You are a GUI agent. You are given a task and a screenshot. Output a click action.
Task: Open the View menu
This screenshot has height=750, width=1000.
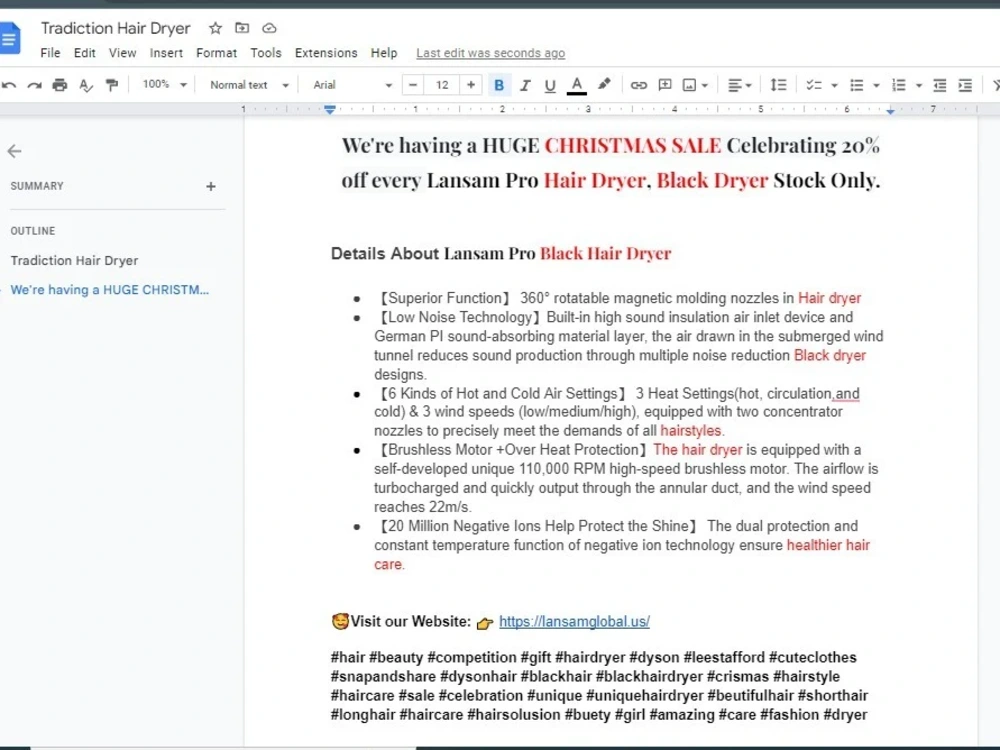point(122,53)
